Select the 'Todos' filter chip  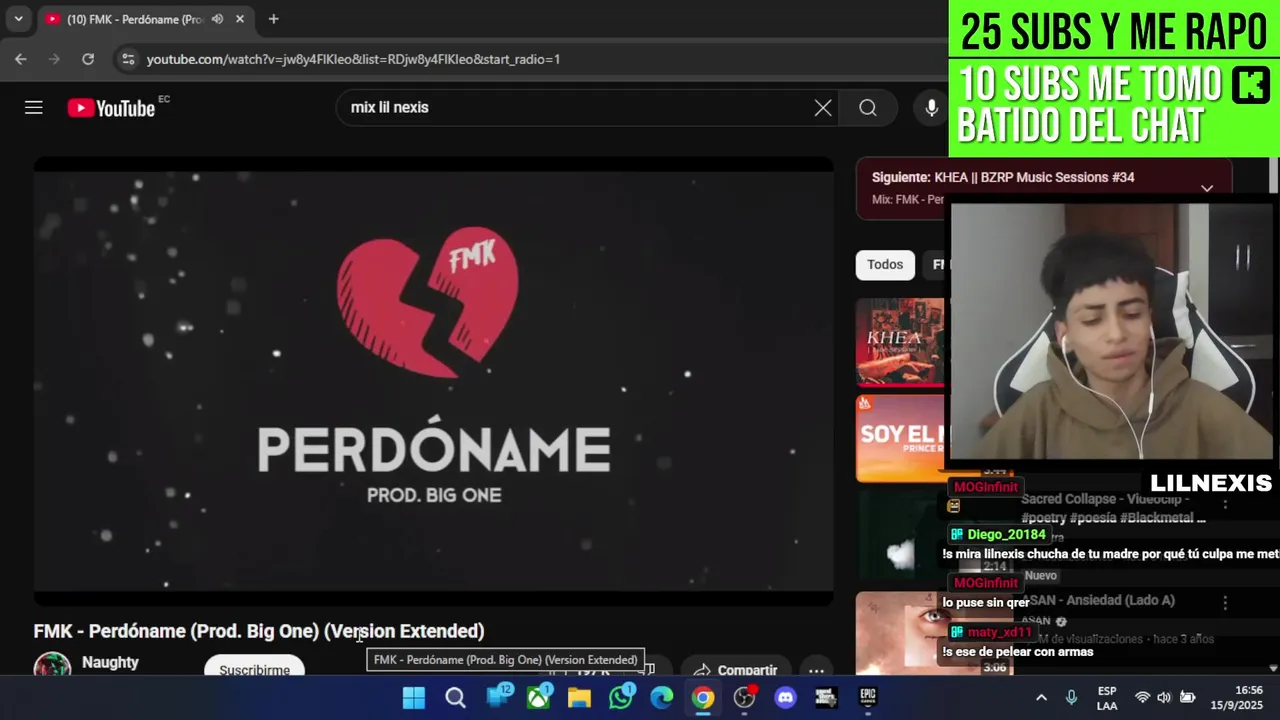click(885, 265)
